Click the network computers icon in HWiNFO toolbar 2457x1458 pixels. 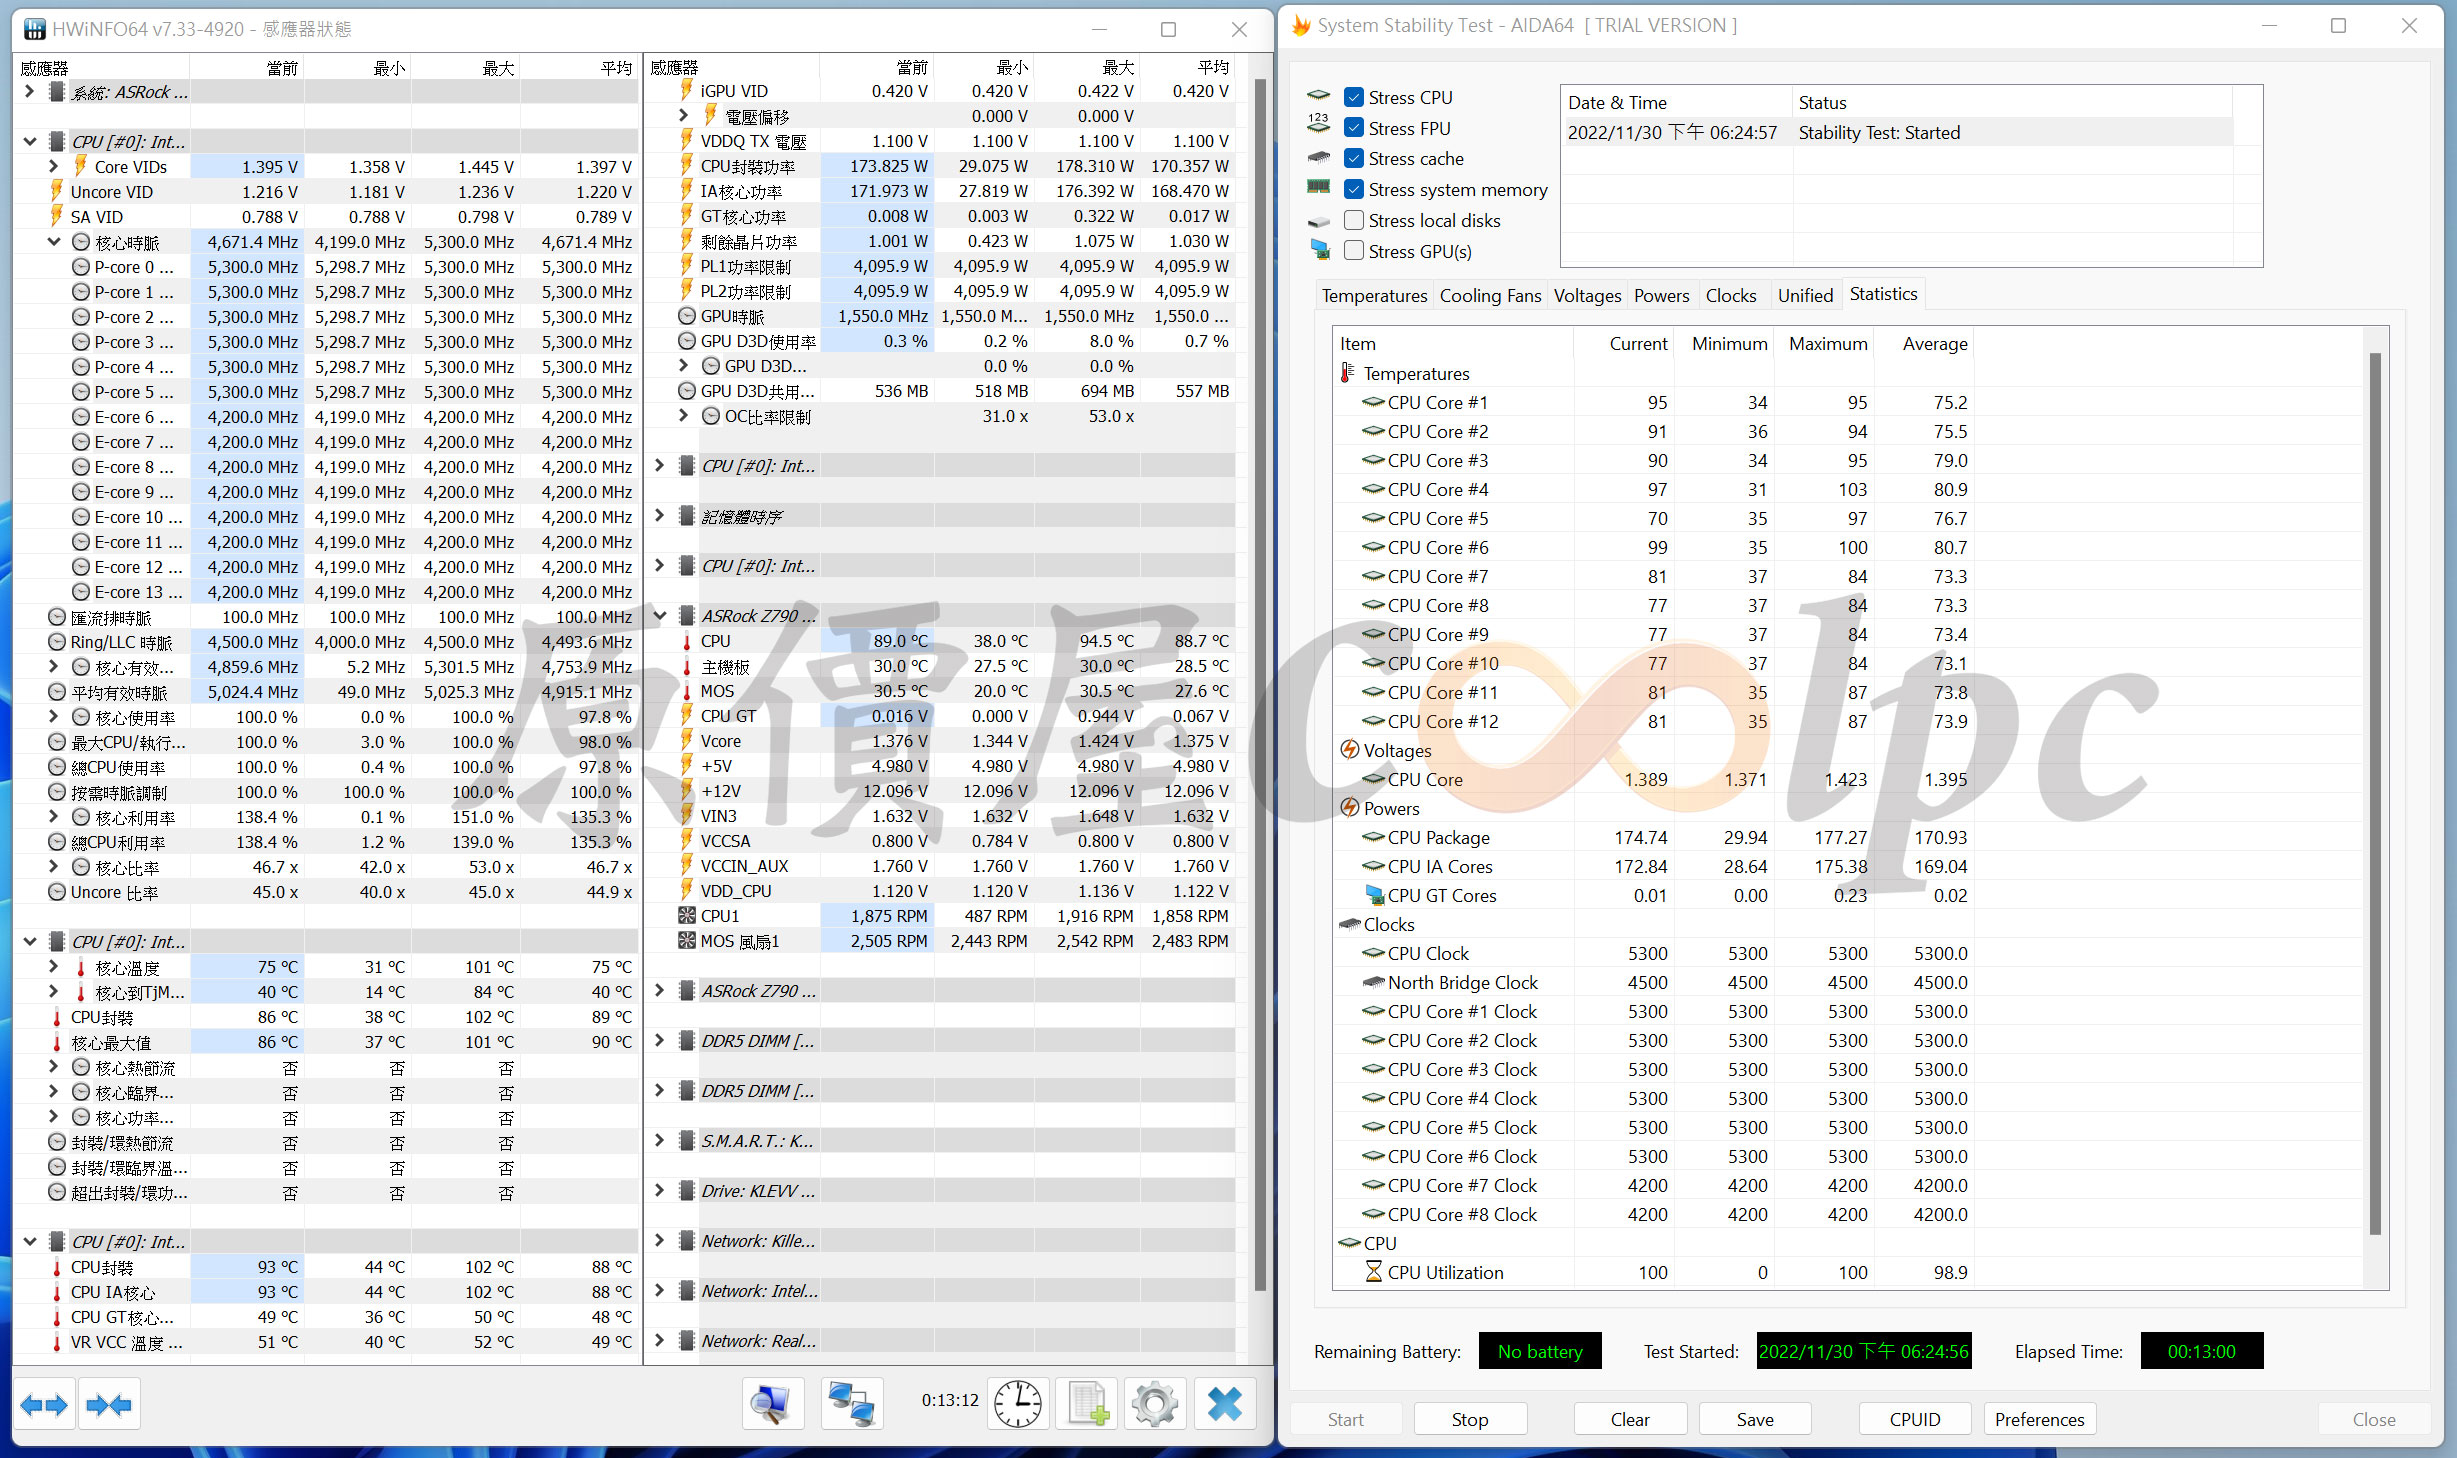(x=851, y=1404)
